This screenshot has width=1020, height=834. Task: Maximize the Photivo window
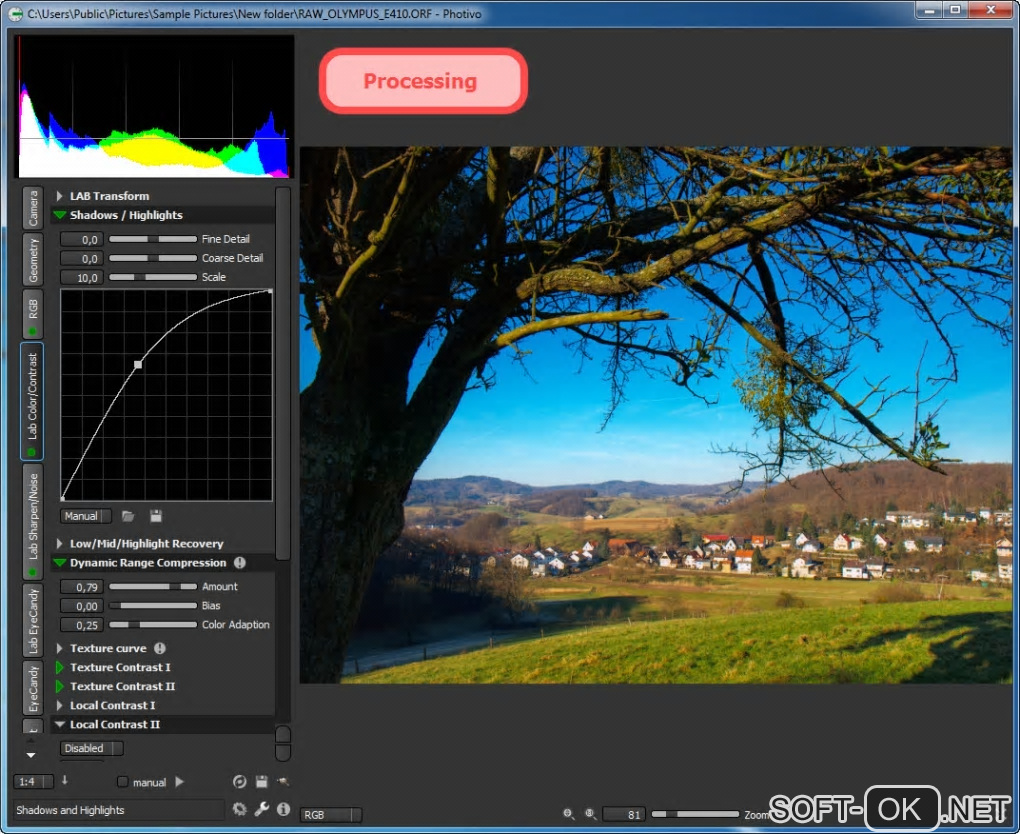click(956, 10)
